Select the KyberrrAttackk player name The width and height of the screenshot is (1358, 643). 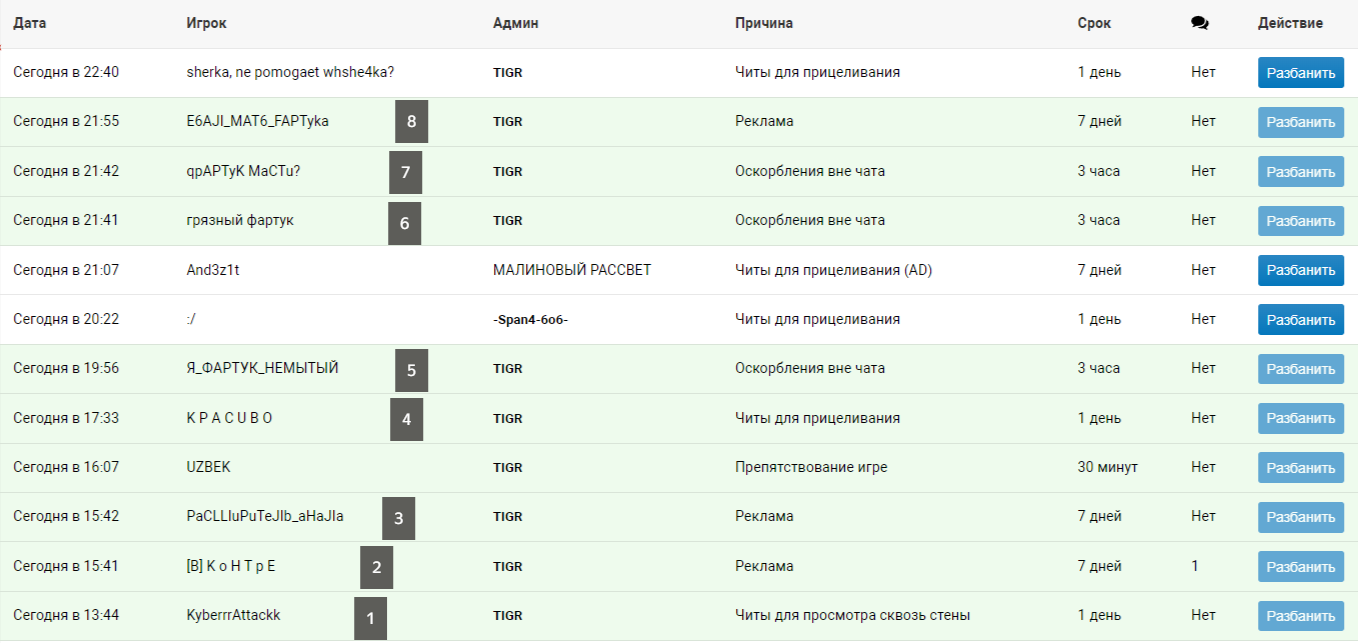(233, 616)
